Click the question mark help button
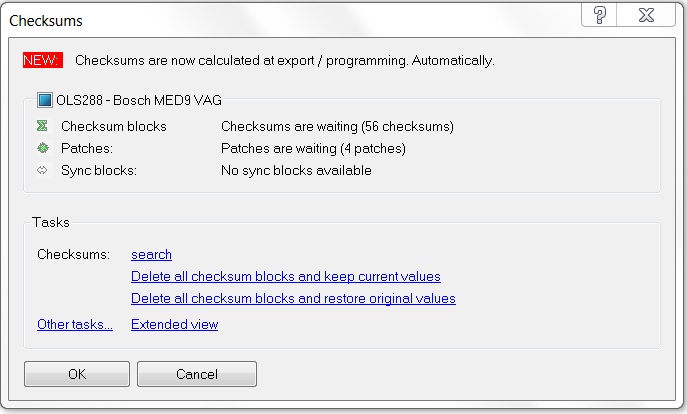Viewport: 687px width, 414px height. pos(599,15)
